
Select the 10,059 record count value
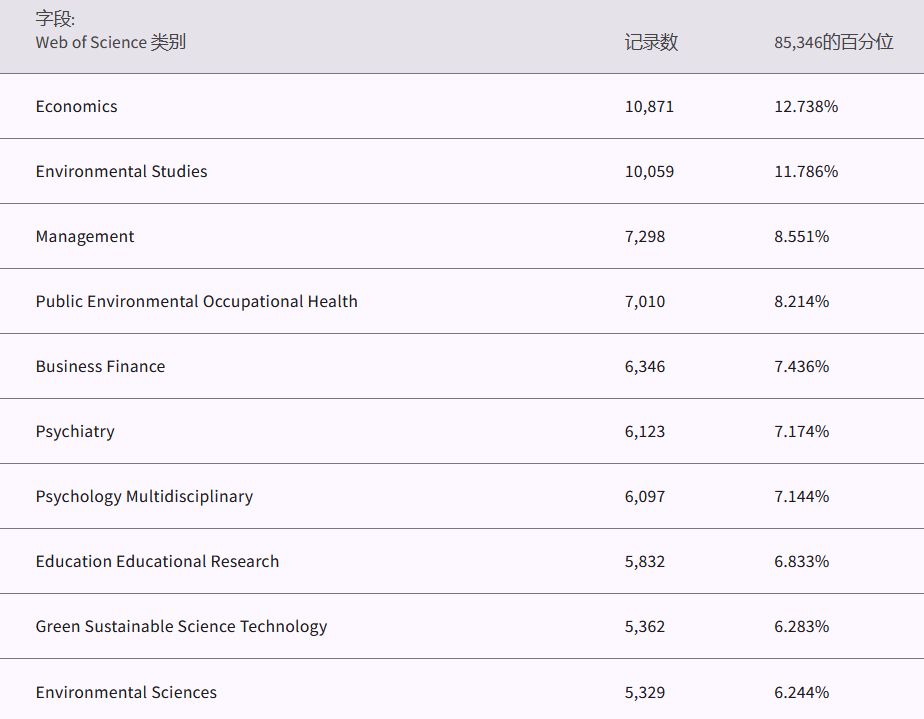coord(649,171)
